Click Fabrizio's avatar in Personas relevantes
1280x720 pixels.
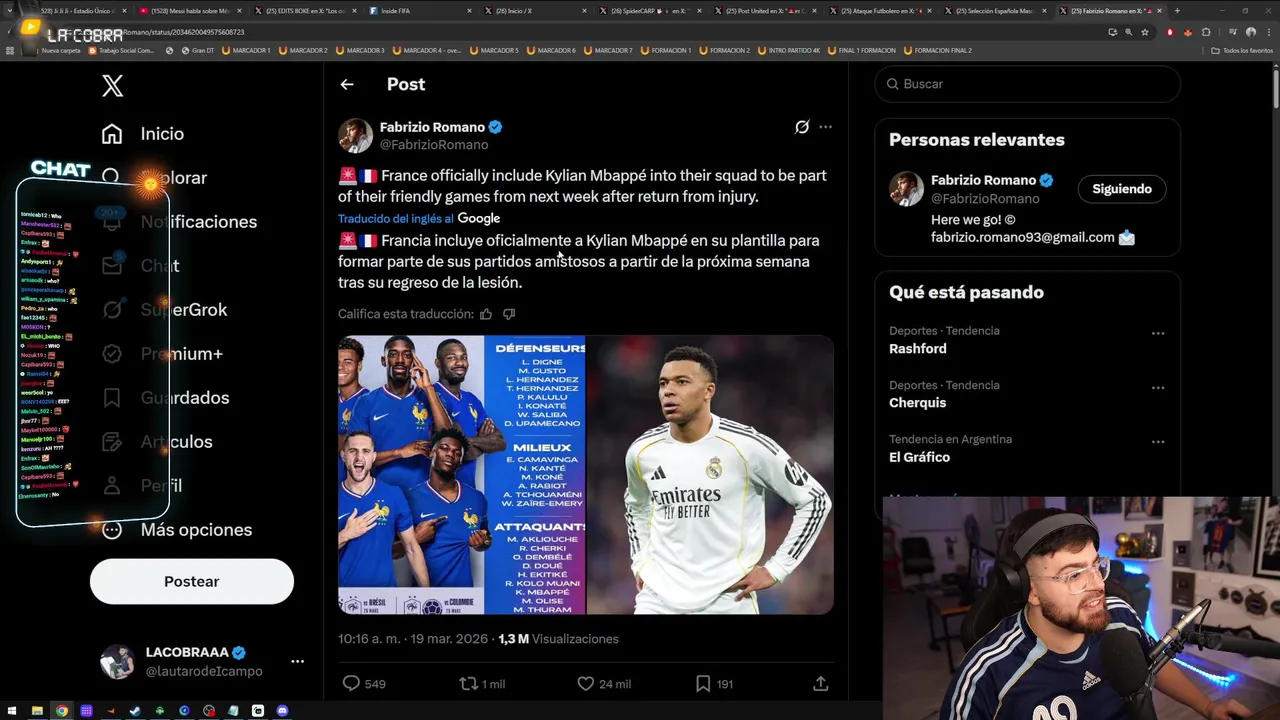[x=907, y=189]
